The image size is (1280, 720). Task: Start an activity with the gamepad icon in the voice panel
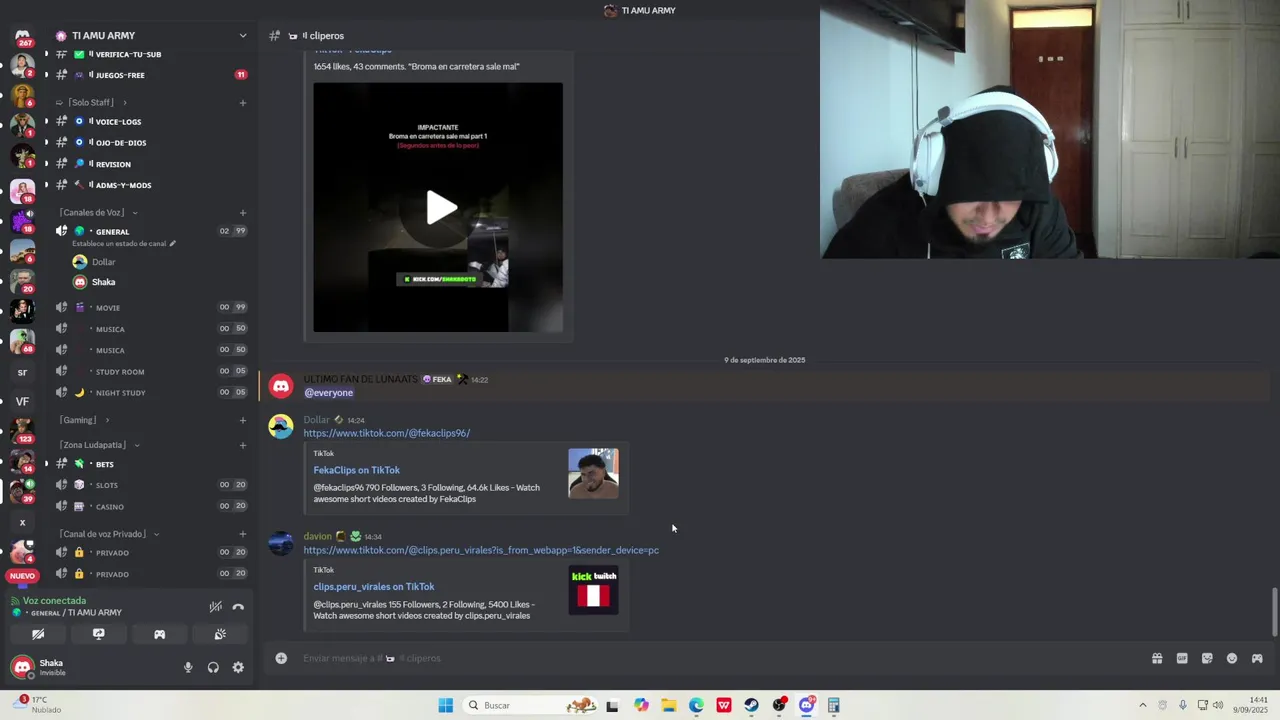tap(159, 634)
